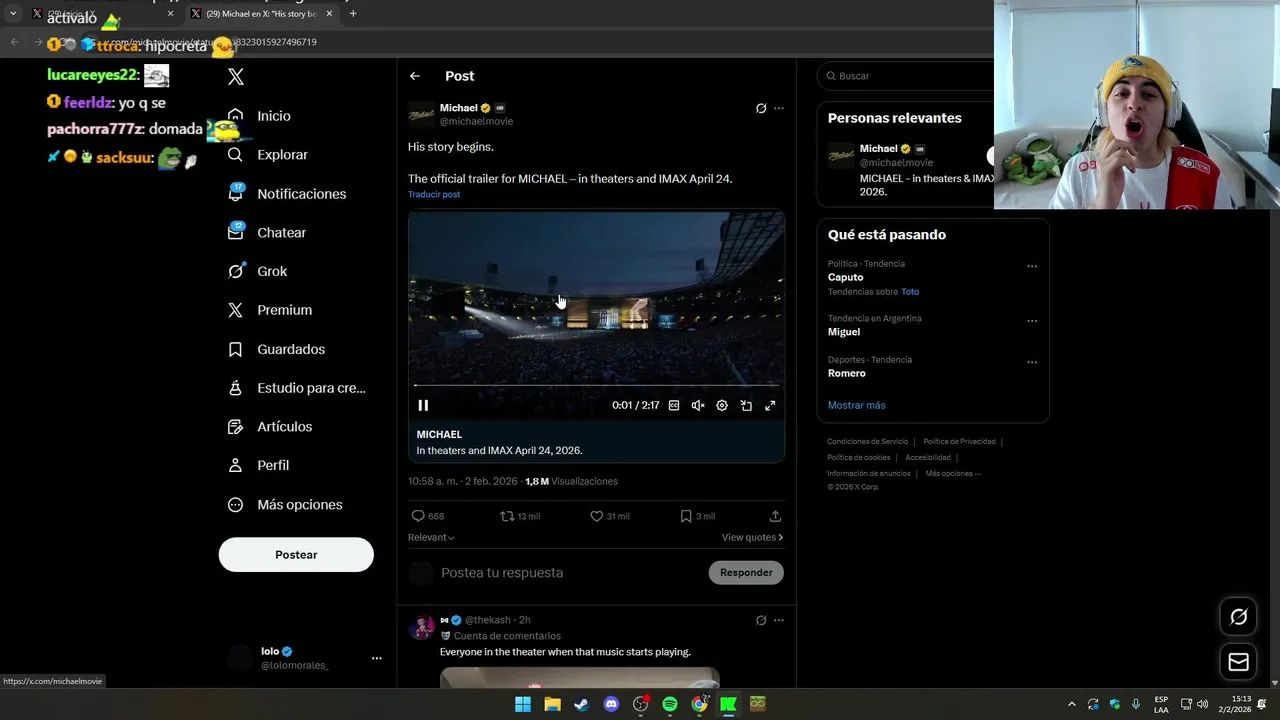
Task: Open Perfil in the sidebar
Action: click(x=258, y=465)
